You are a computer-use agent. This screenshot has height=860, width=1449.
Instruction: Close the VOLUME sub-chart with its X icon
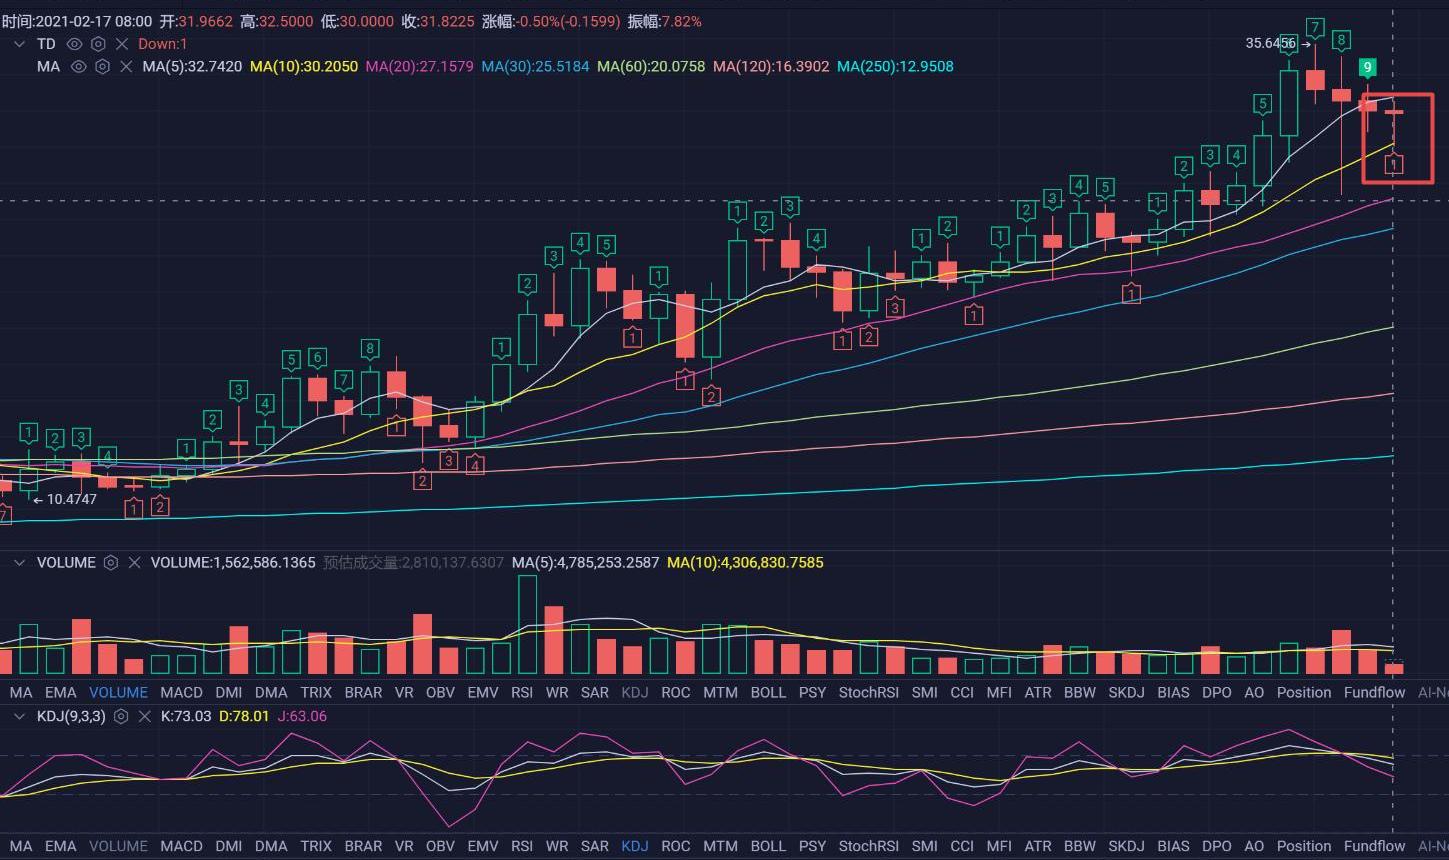135,563
